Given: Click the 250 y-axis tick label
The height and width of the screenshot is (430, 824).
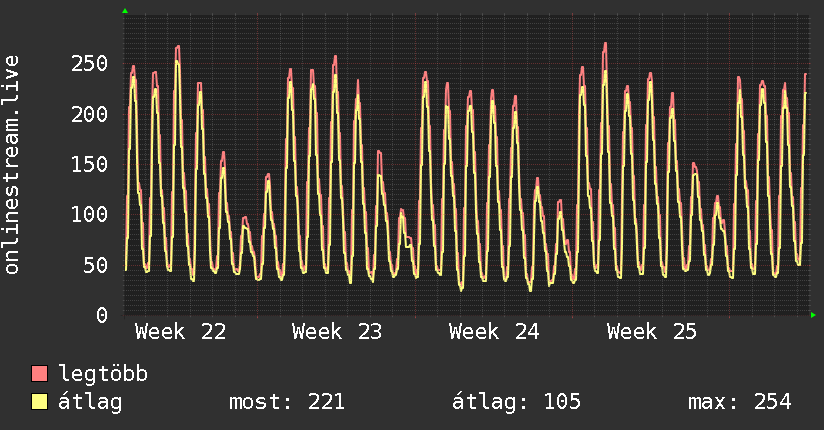Looking at the screenshot, I should (89, 64).
